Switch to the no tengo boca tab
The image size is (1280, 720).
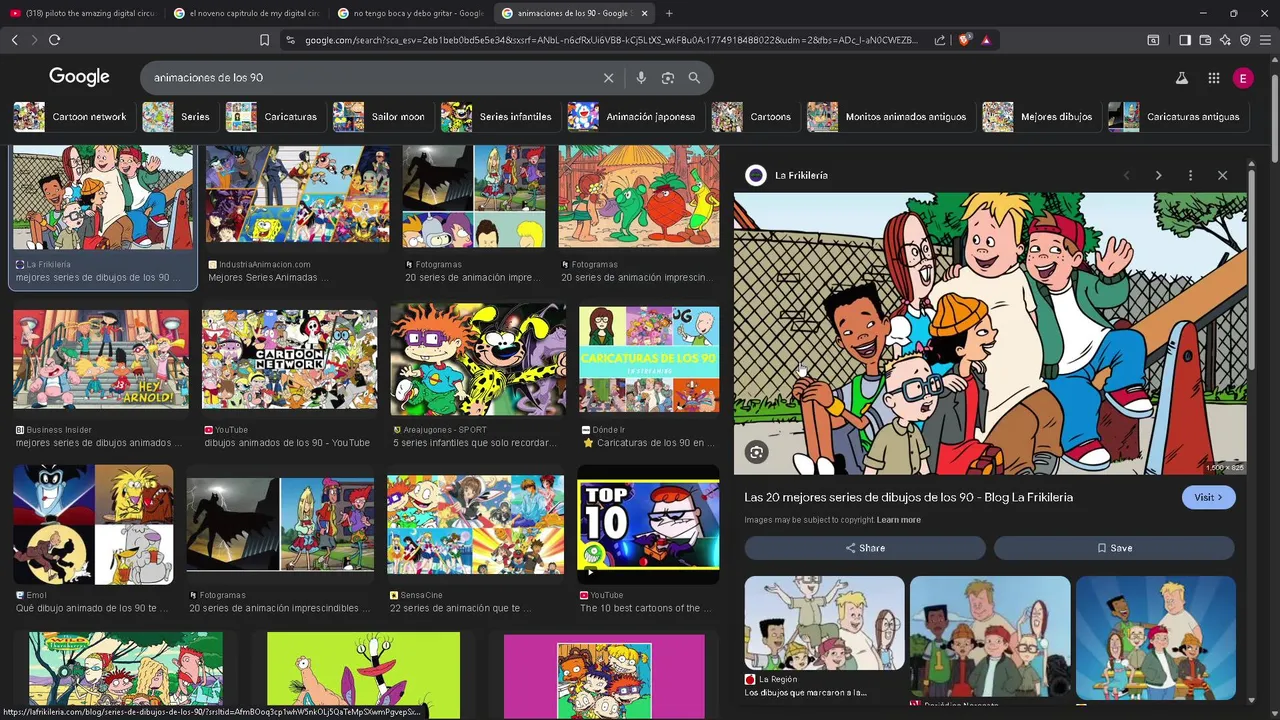[x=411, y=13]
